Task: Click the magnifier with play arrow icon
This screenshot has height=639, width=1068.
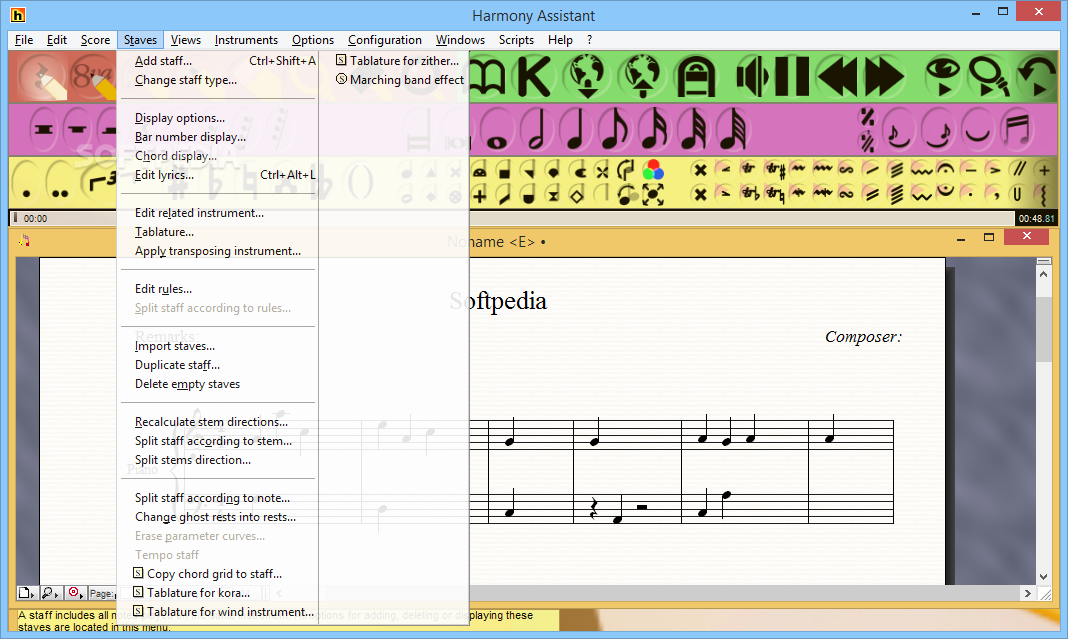Action: (x=989, y=76)
